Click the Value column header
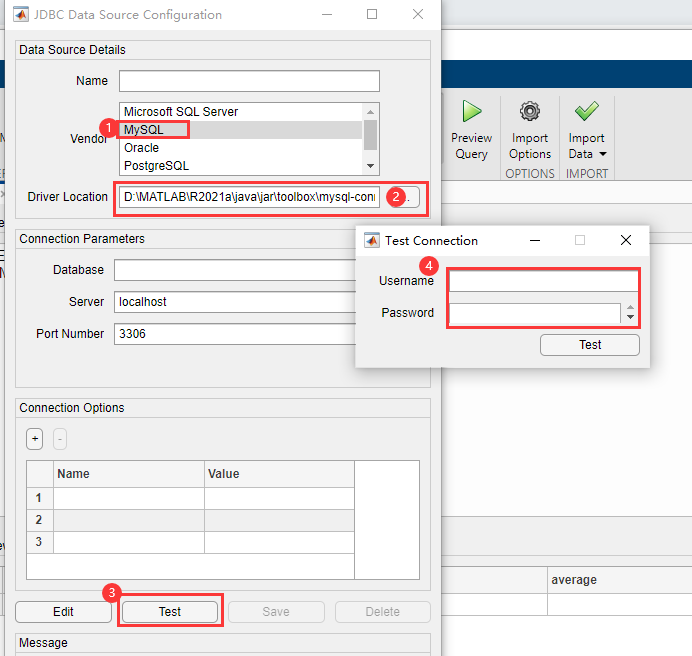The width and height of the screenshot is (692, 656). 279,474
